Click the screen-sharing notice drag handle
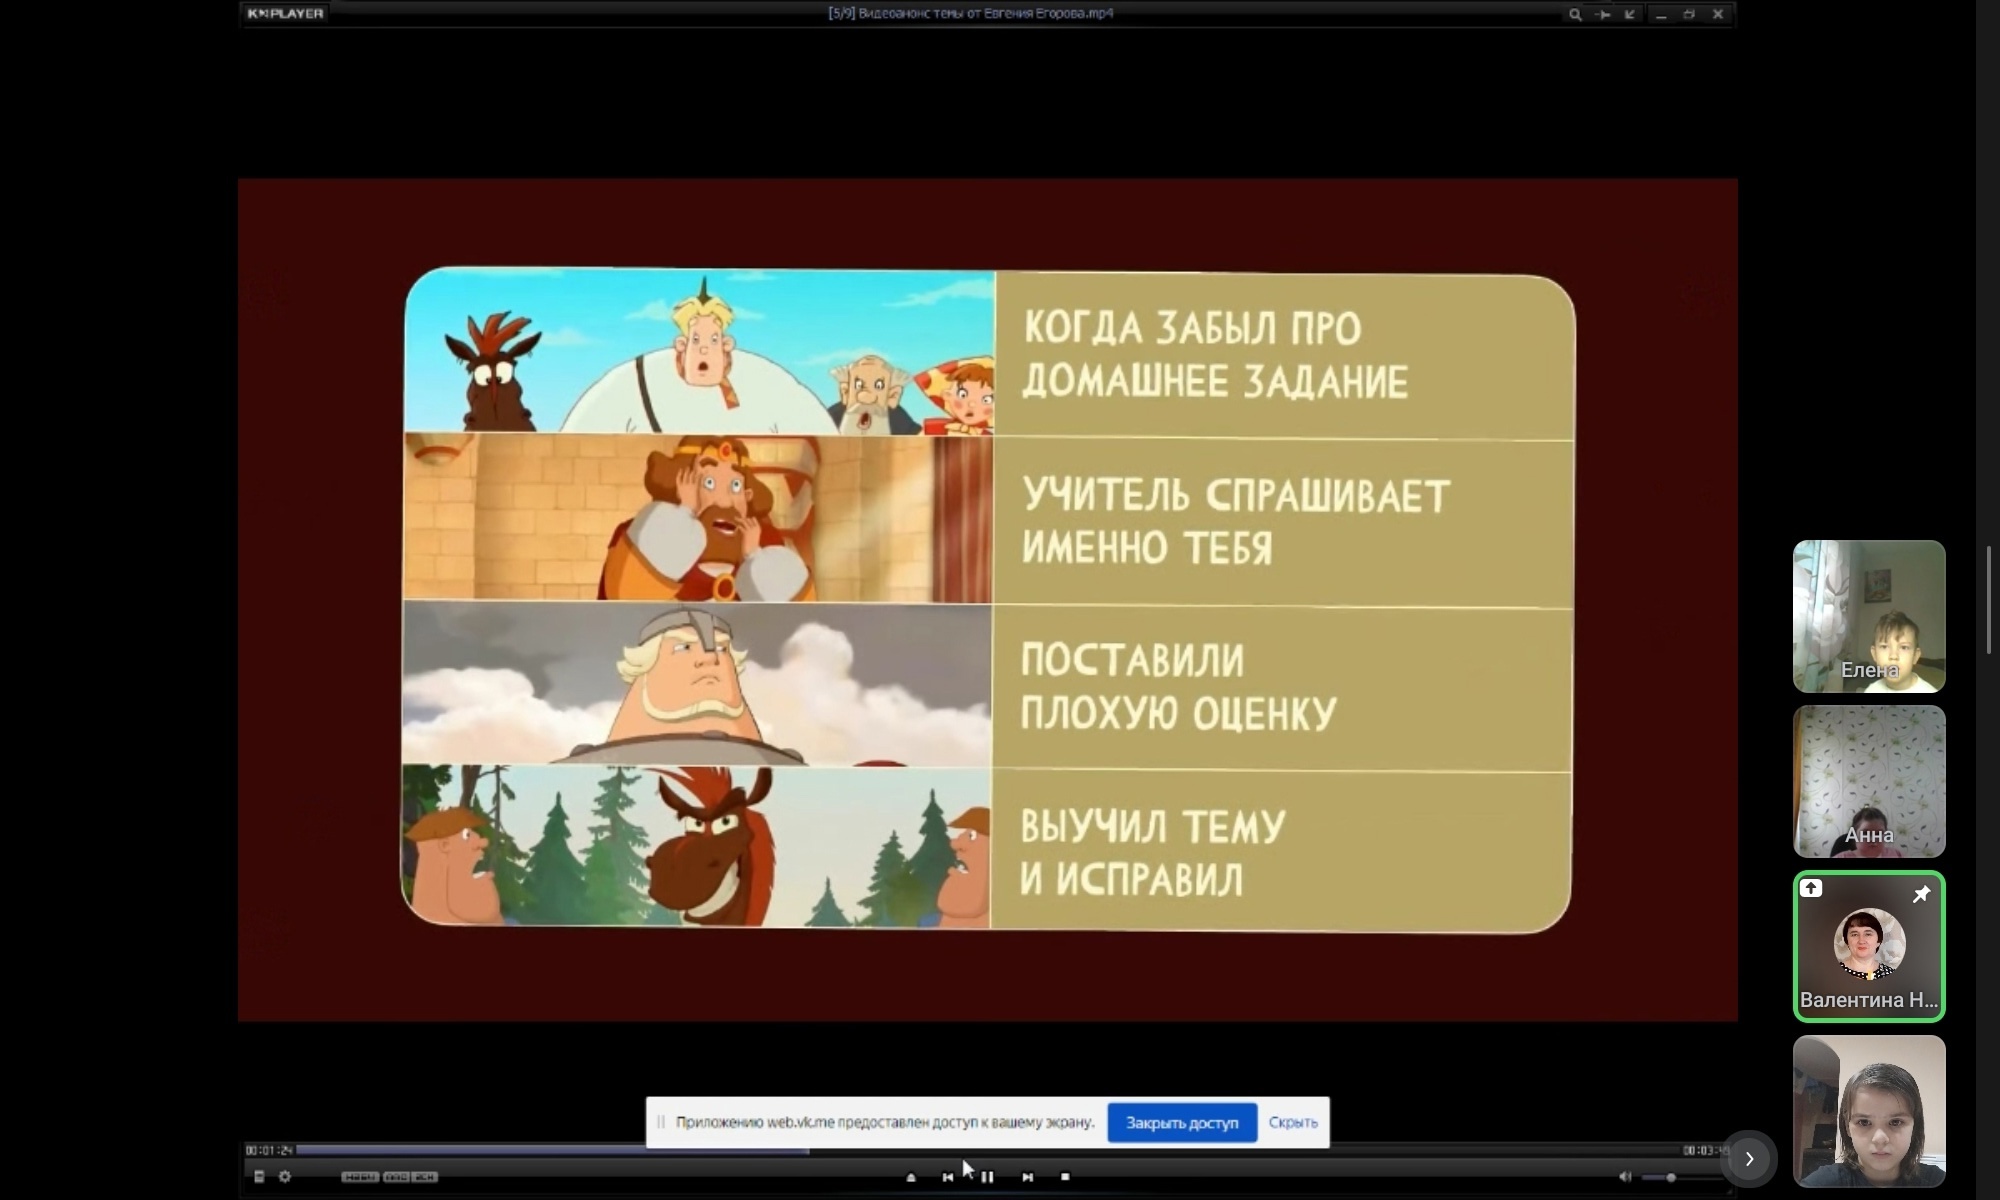2000x1200 pixels. click(x=660, y=1122)
